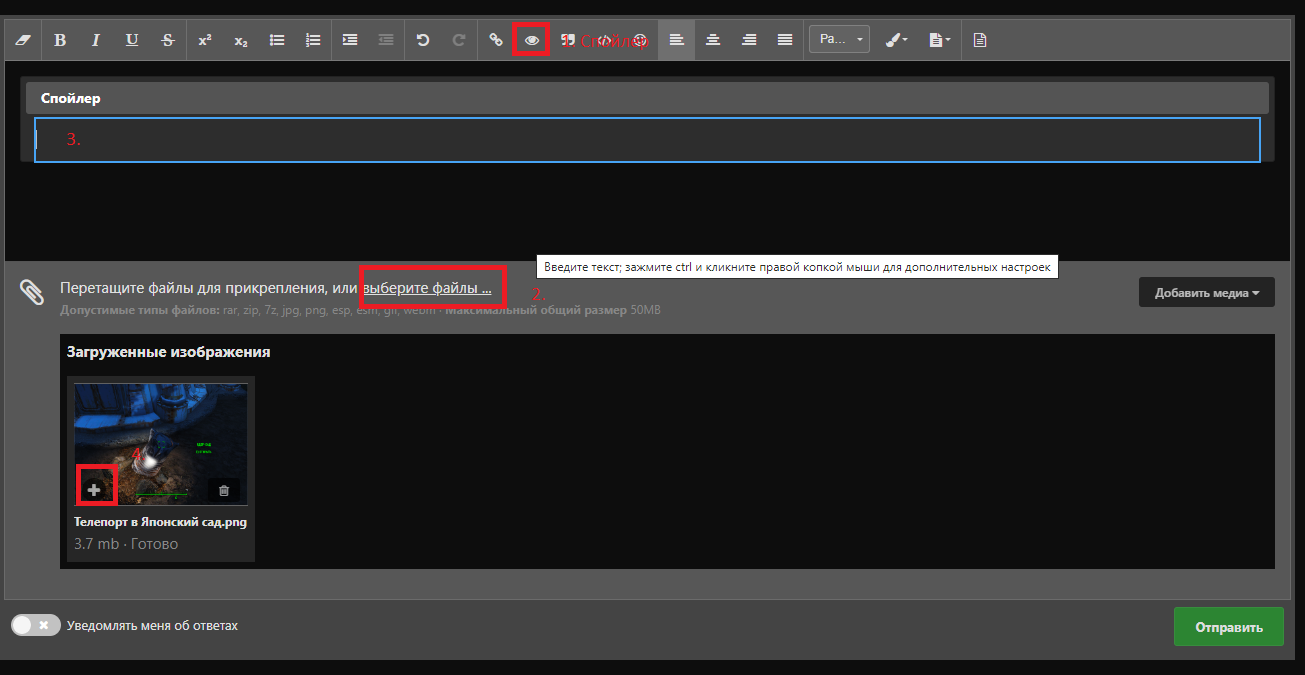Justify the text alignment
This screenshot has width=1305, height=675.
pos(785,40)
